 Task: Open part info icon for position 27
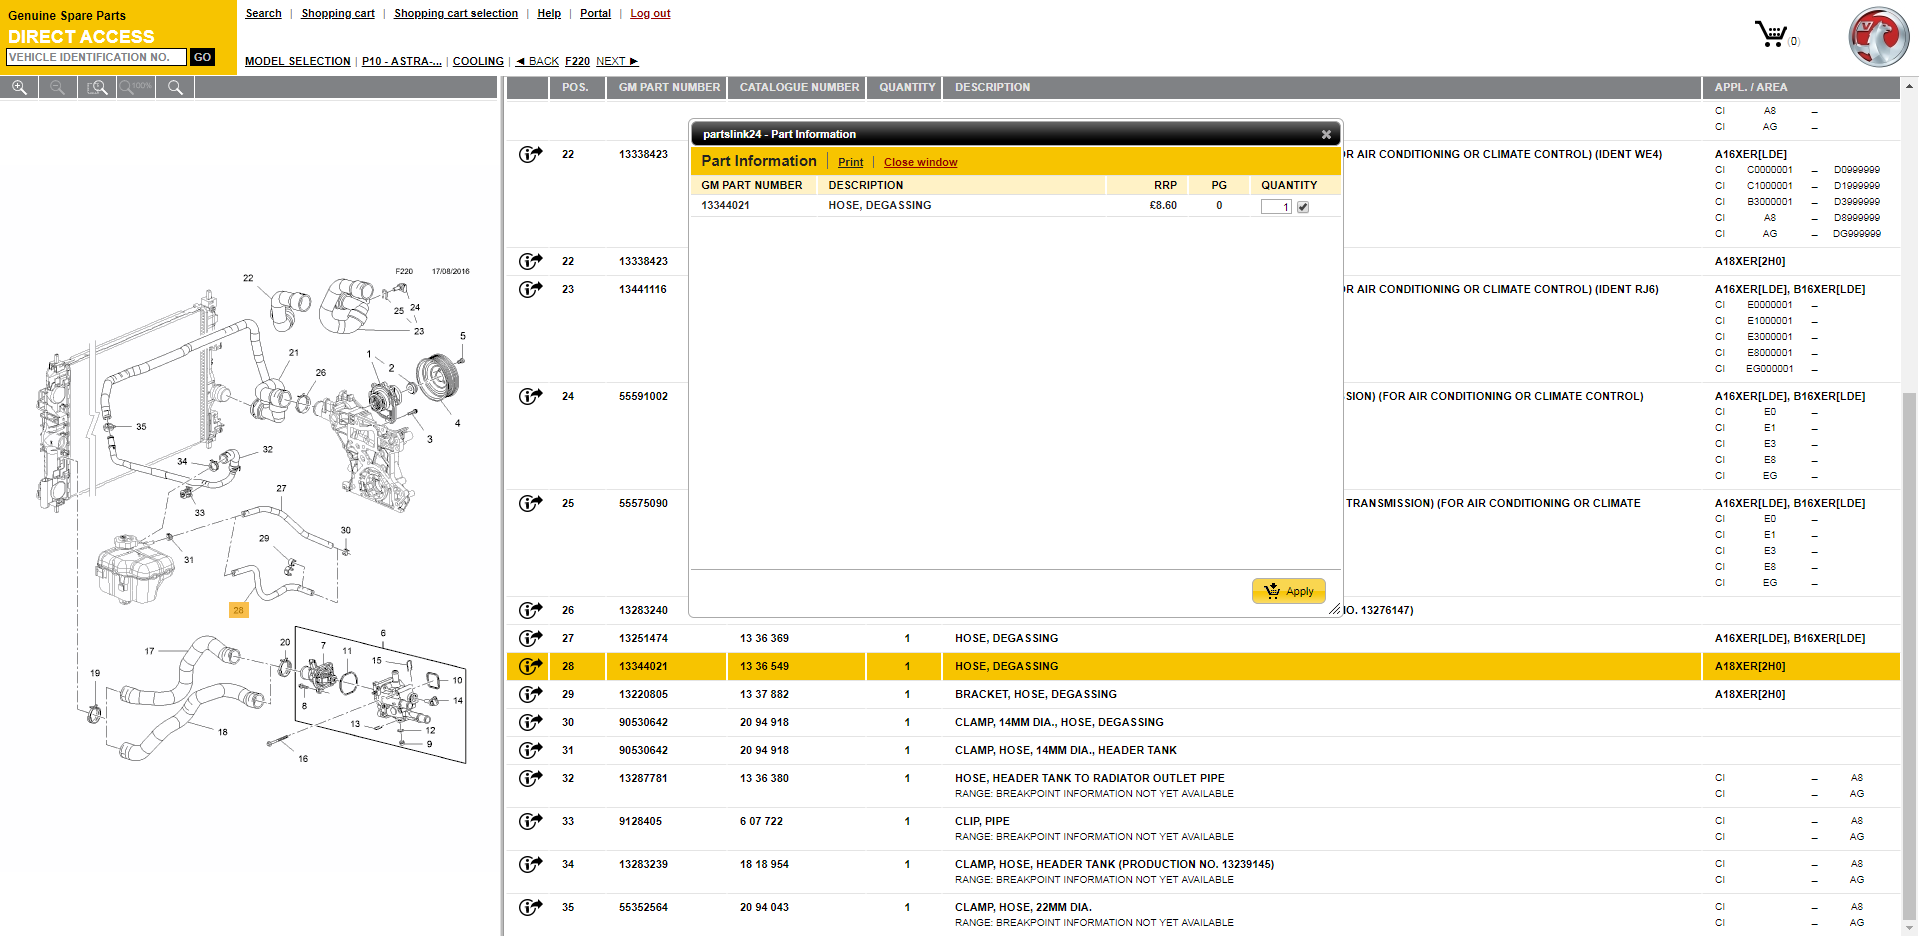point(530,638)
